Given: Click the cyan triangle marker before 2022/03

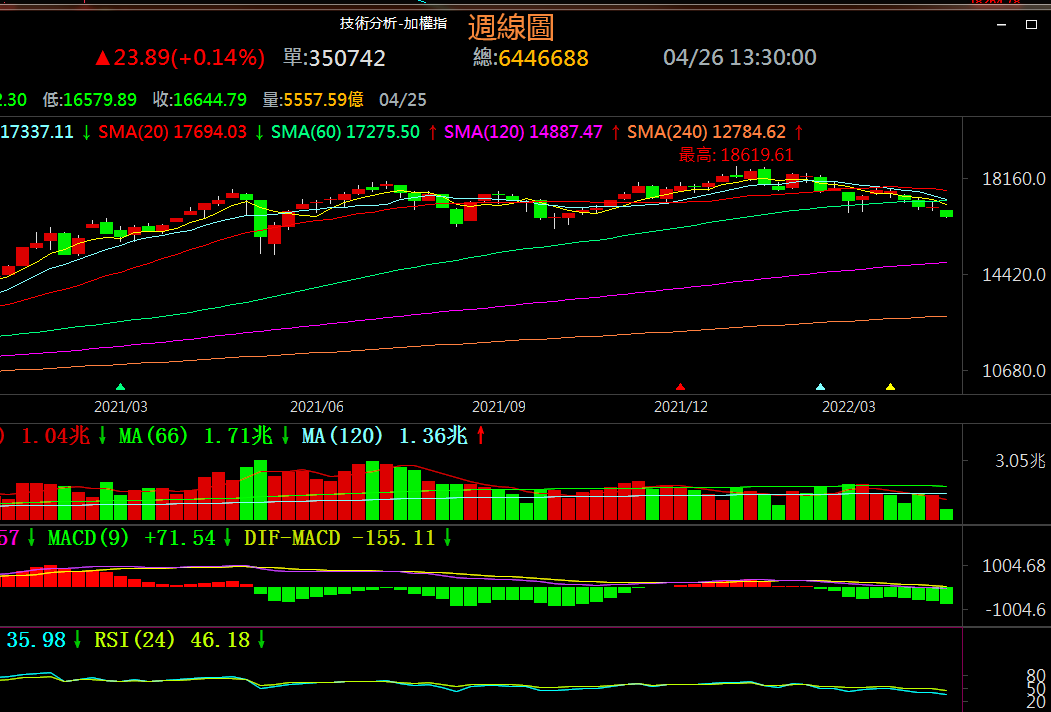Looking at the screenshot, I should point(821,386).
